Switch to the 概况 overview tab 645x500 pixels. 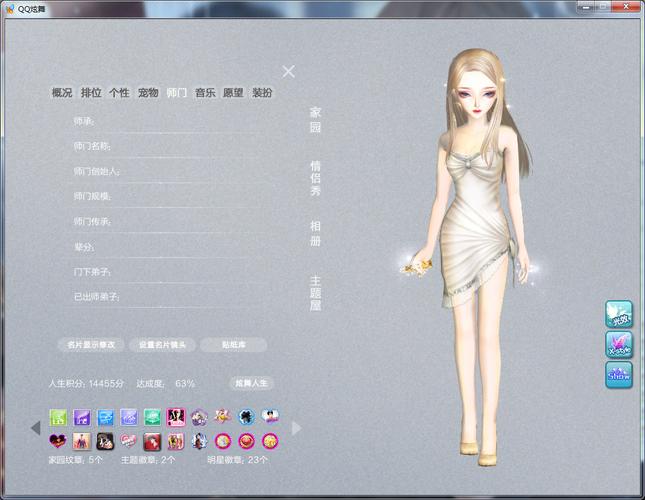[x=62, y=93]
